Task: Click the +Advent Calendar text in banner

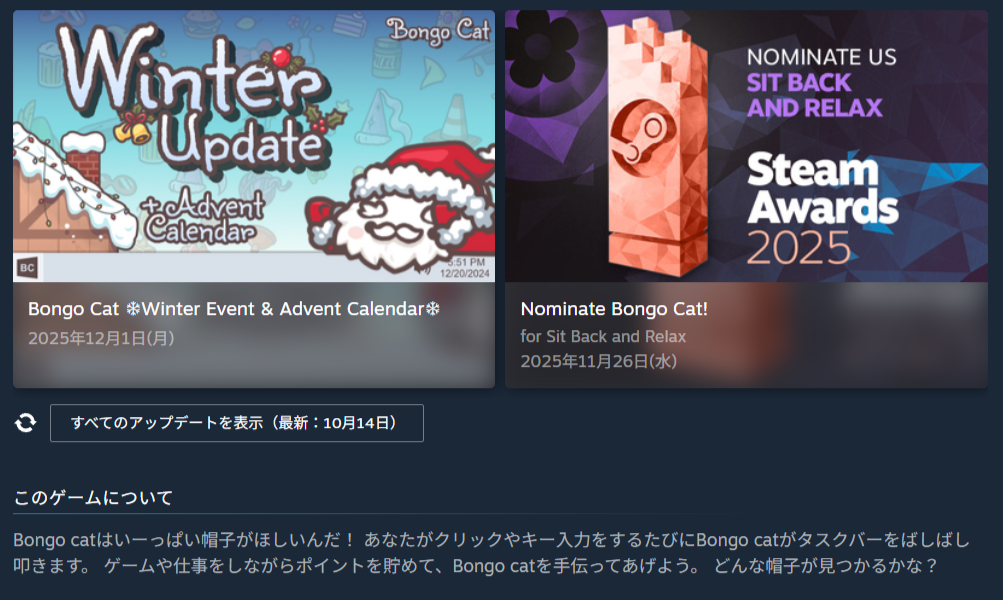Action: coord(203,216)
